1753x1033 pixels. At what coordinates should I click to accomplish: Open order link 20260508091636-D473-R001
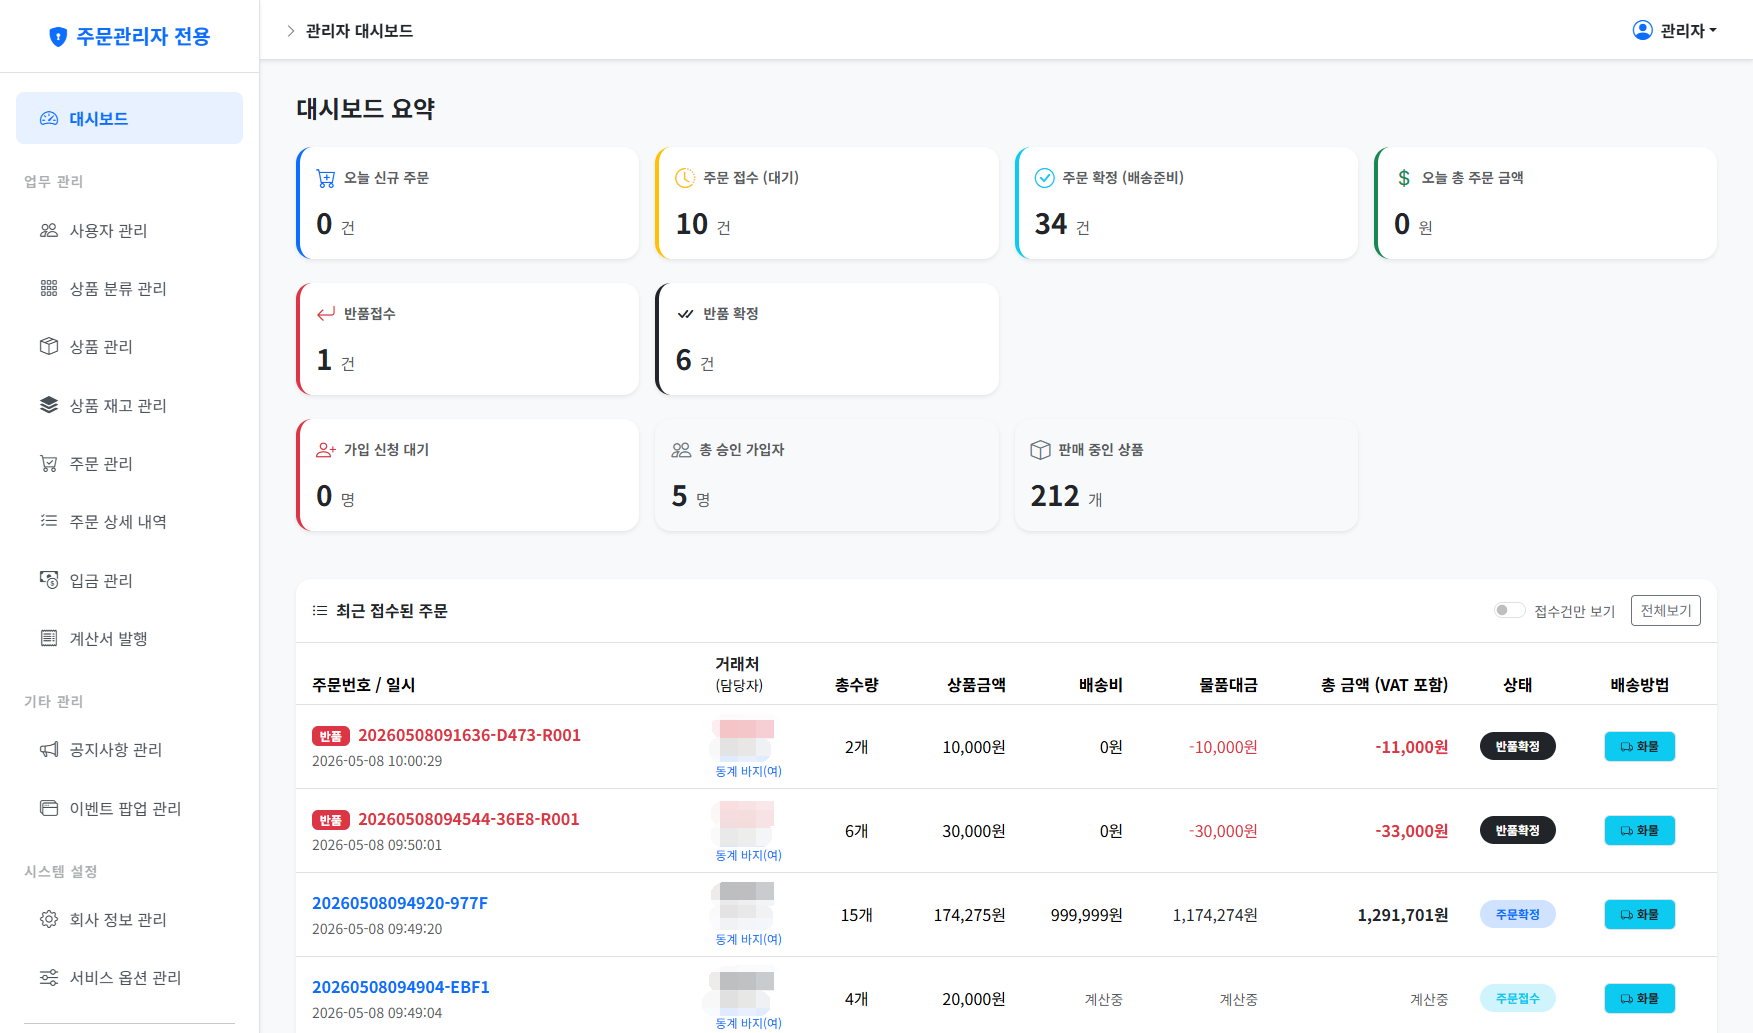point(469,735)
